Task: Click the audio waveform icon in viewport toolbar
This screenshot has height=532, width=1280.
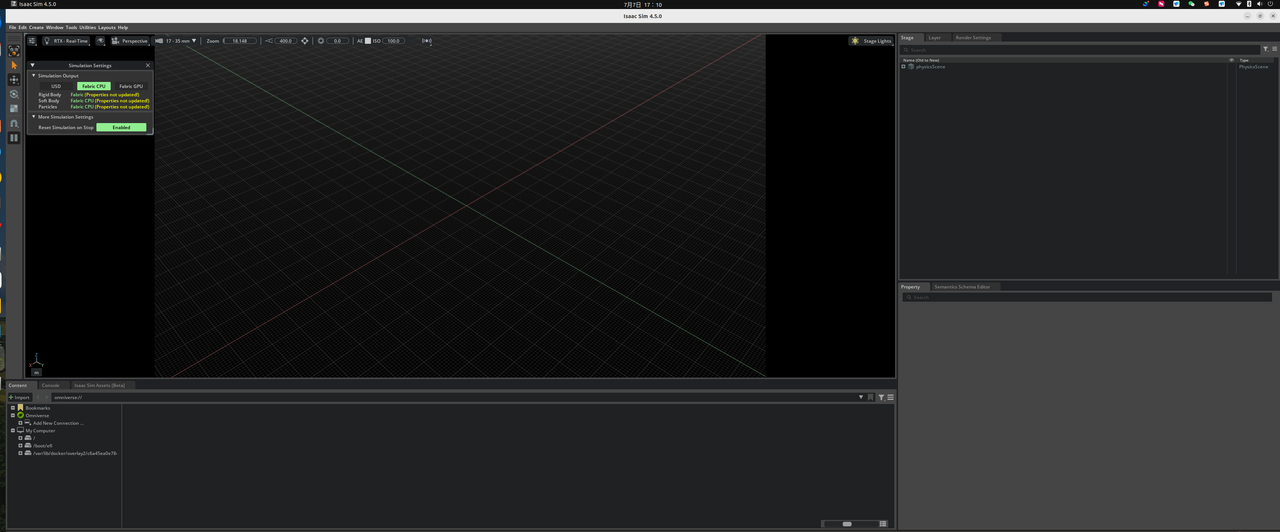Action: click(427, 41)
